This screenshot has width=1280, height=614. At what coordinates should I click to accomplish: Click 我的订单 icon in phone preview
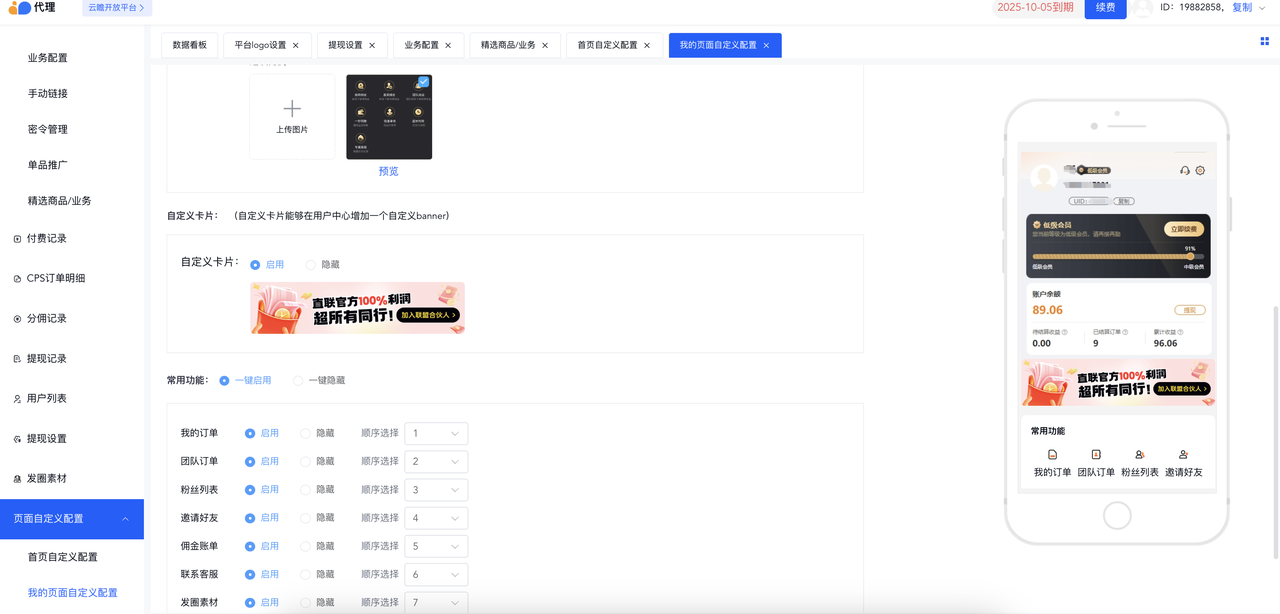[x=1052, y=455]
